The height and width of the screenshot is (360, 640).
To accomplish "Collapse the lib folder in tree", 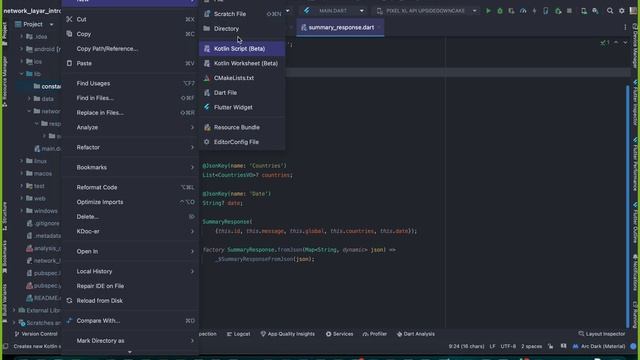I will 22,74.
